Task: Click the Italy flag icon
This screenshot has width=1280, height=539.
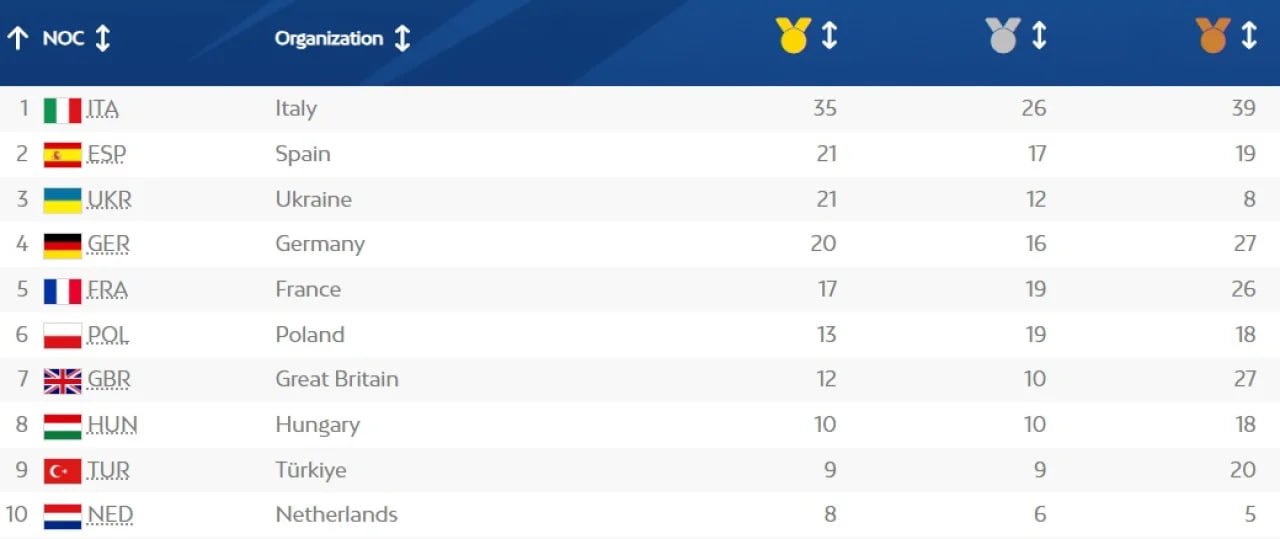Action: pos(62,109)
